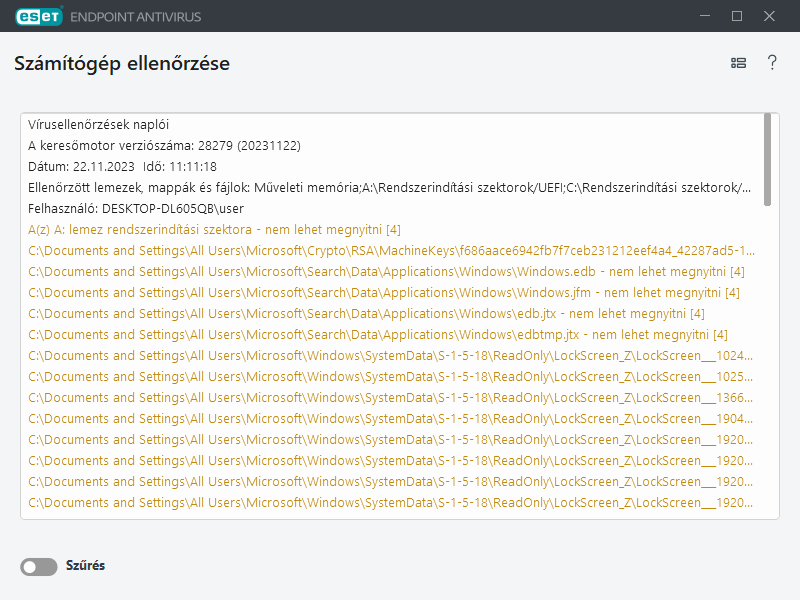
Task: Click the 'Szűrés' label text
Action: (85, 565)
